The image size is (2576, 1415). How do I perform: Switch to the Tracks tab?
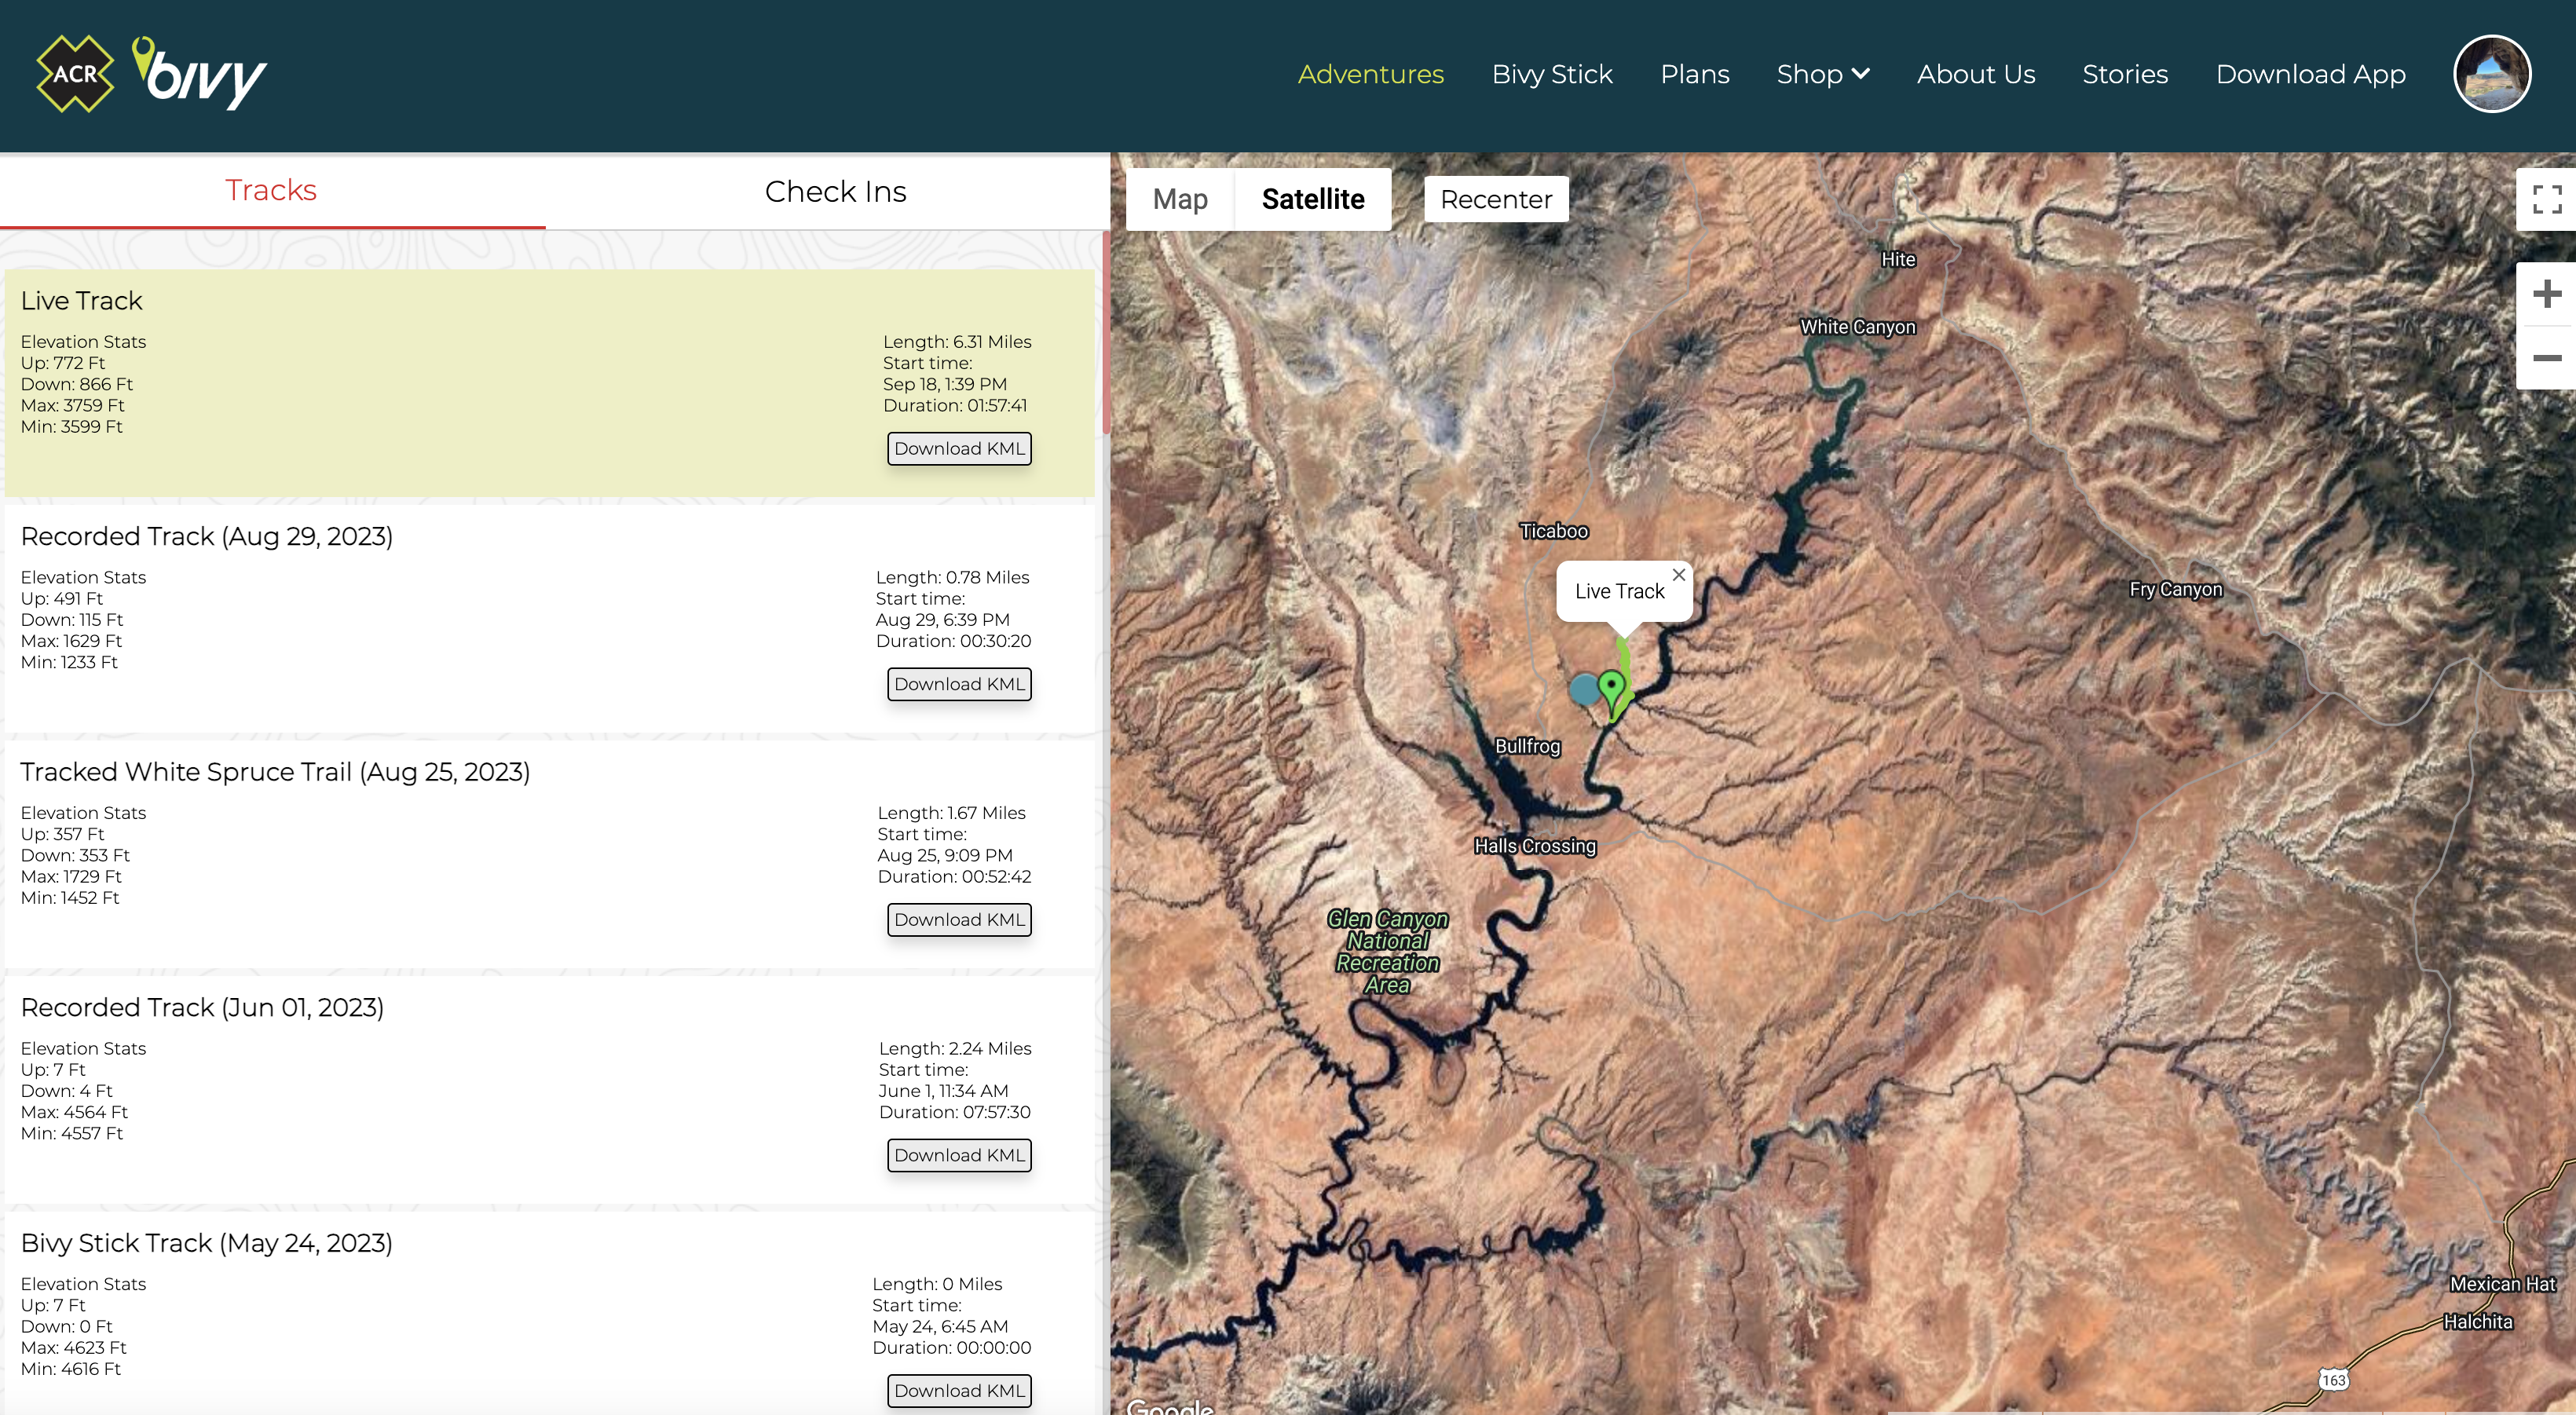point(271,190)
